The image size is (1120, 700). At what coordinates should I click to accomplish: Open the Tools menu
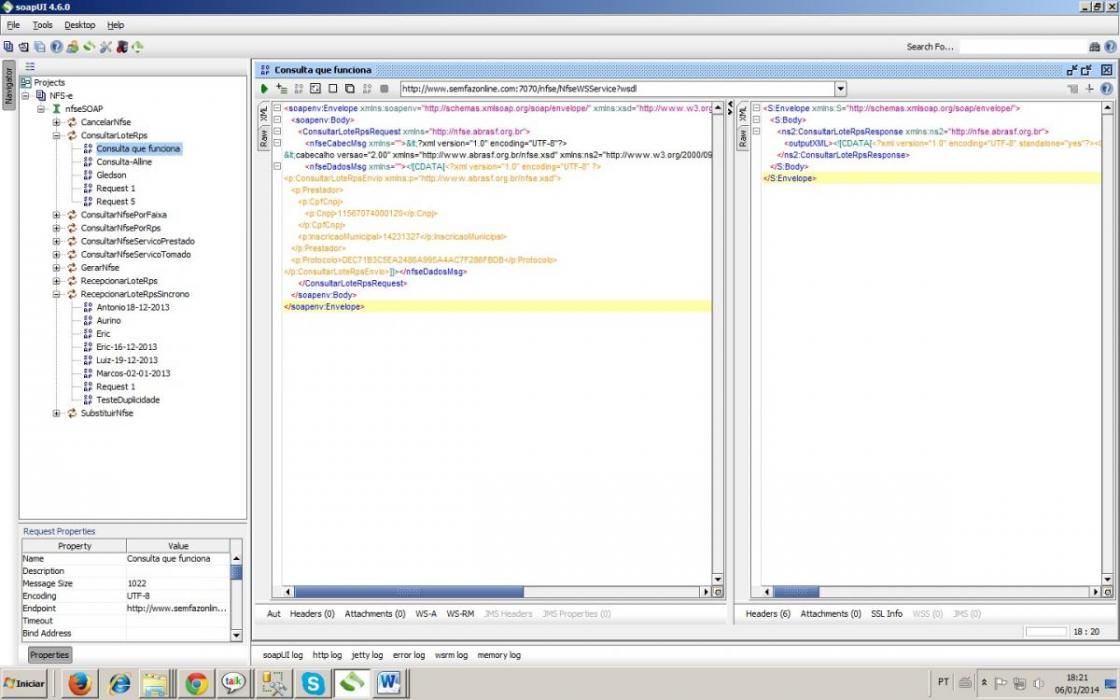click(42, 25)
